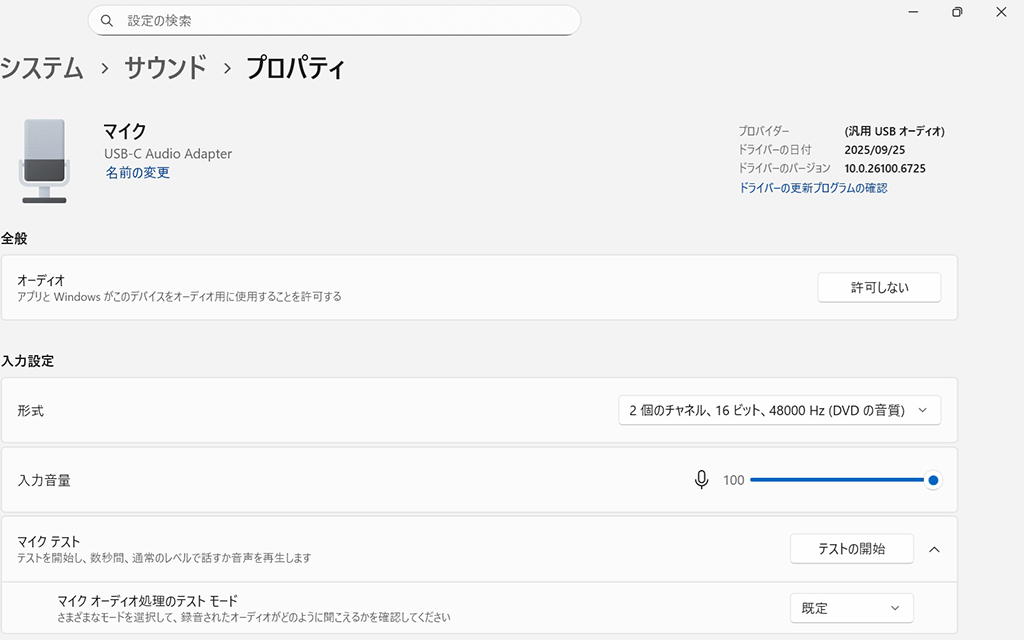Select the プロパティ breadcrumb heading

(x=296, y=69)
